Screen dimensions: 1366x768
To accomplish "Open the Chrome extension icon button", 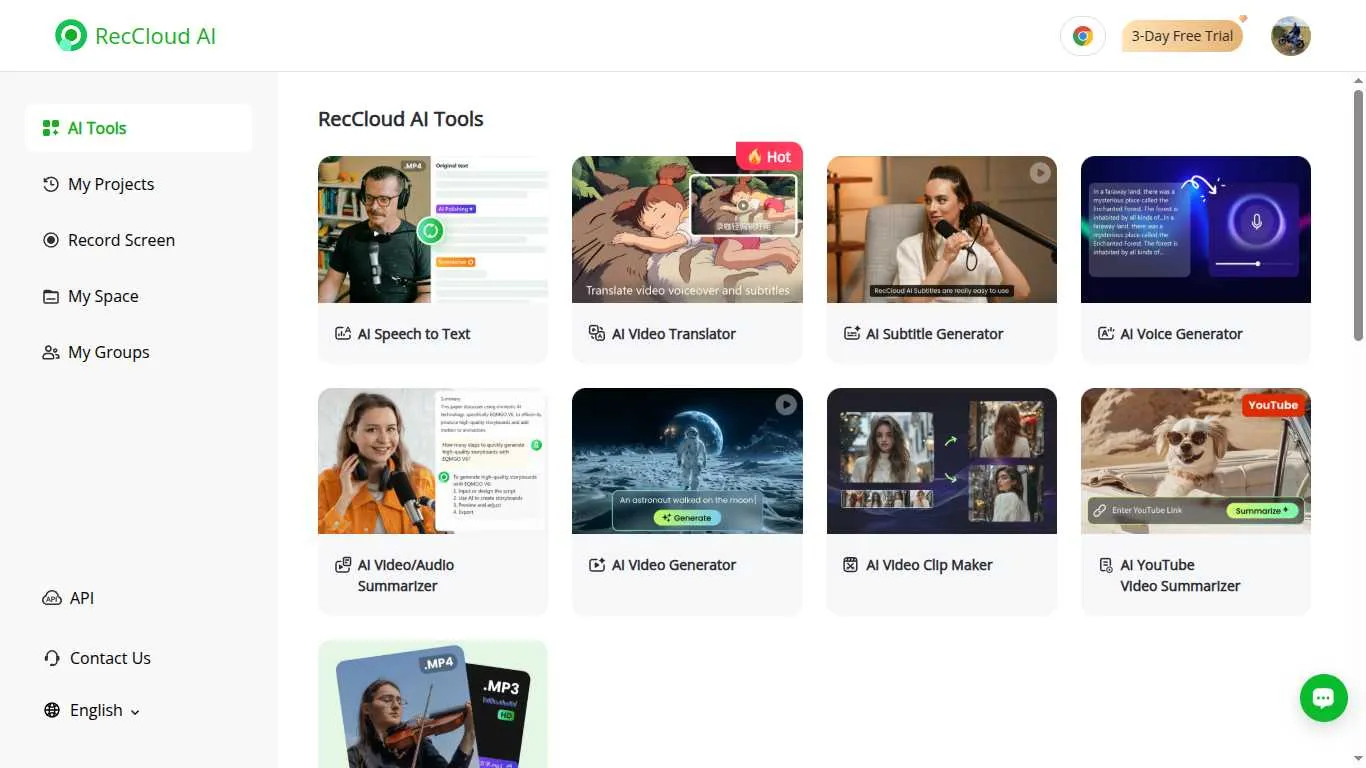I will pyautogui.click(x=1082, y=36).
